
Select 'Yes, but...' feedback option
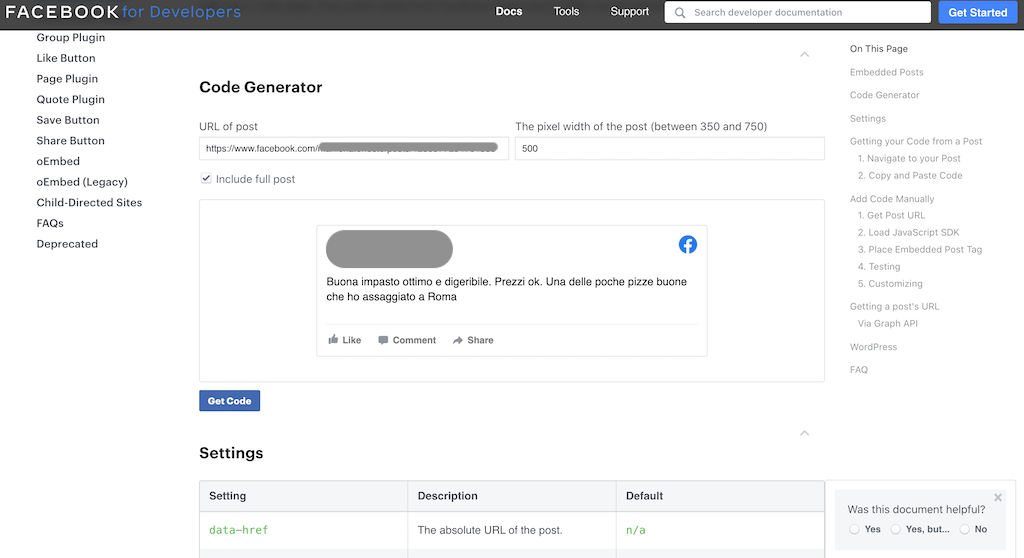pos(895,529)
